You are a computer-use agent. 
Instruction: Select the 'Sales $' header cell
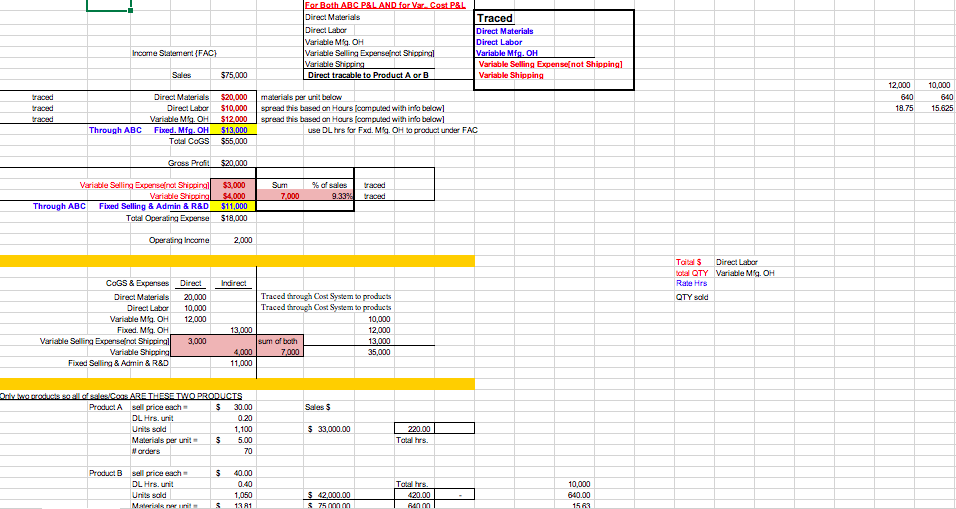[x=316, y=407]
